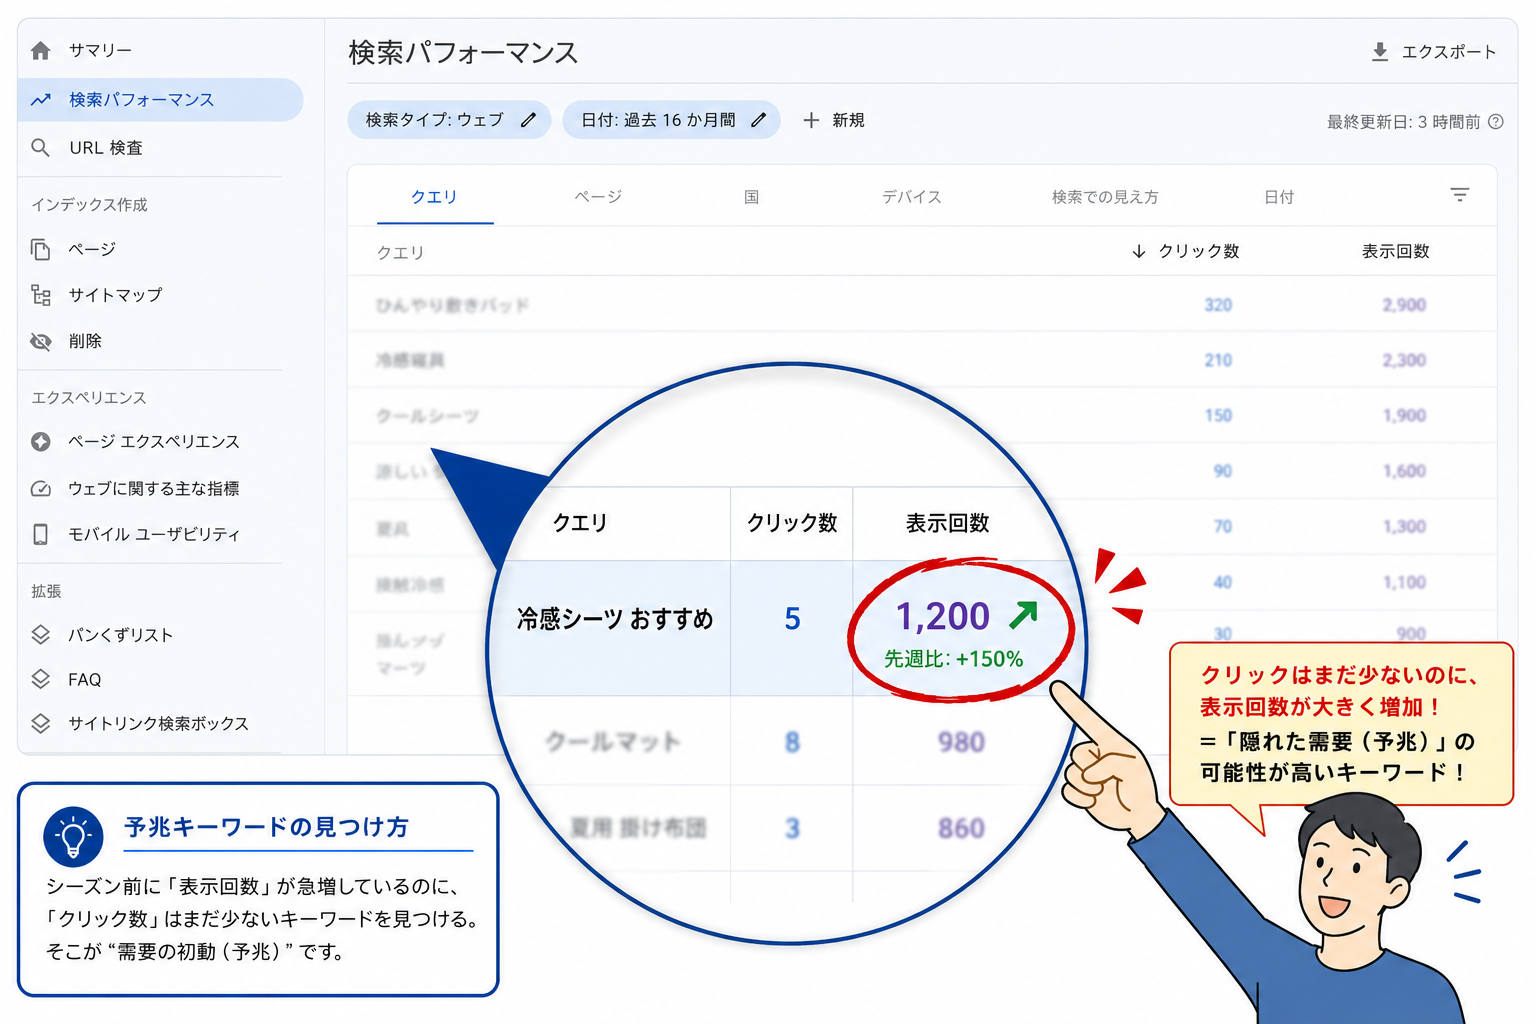Click the home icon beside サマリー
This screenshot has height=1024, width=1536.
point(41,50)
